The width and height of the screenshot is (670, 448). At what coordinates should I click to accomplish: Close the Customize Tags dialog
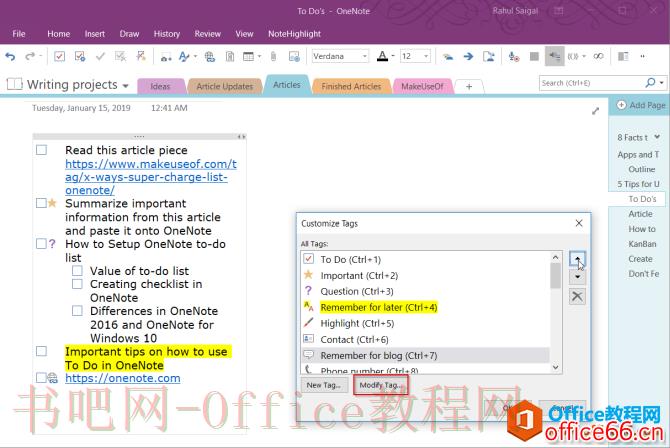(x=579, y=223)
